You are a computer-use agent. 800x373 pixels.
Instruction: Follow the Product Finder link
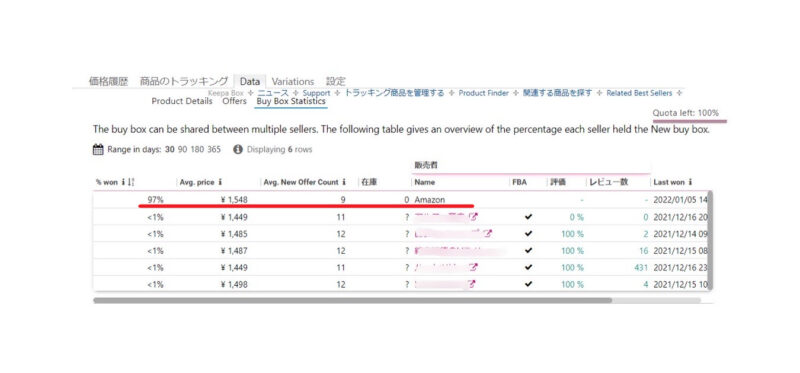pos(484,93)
